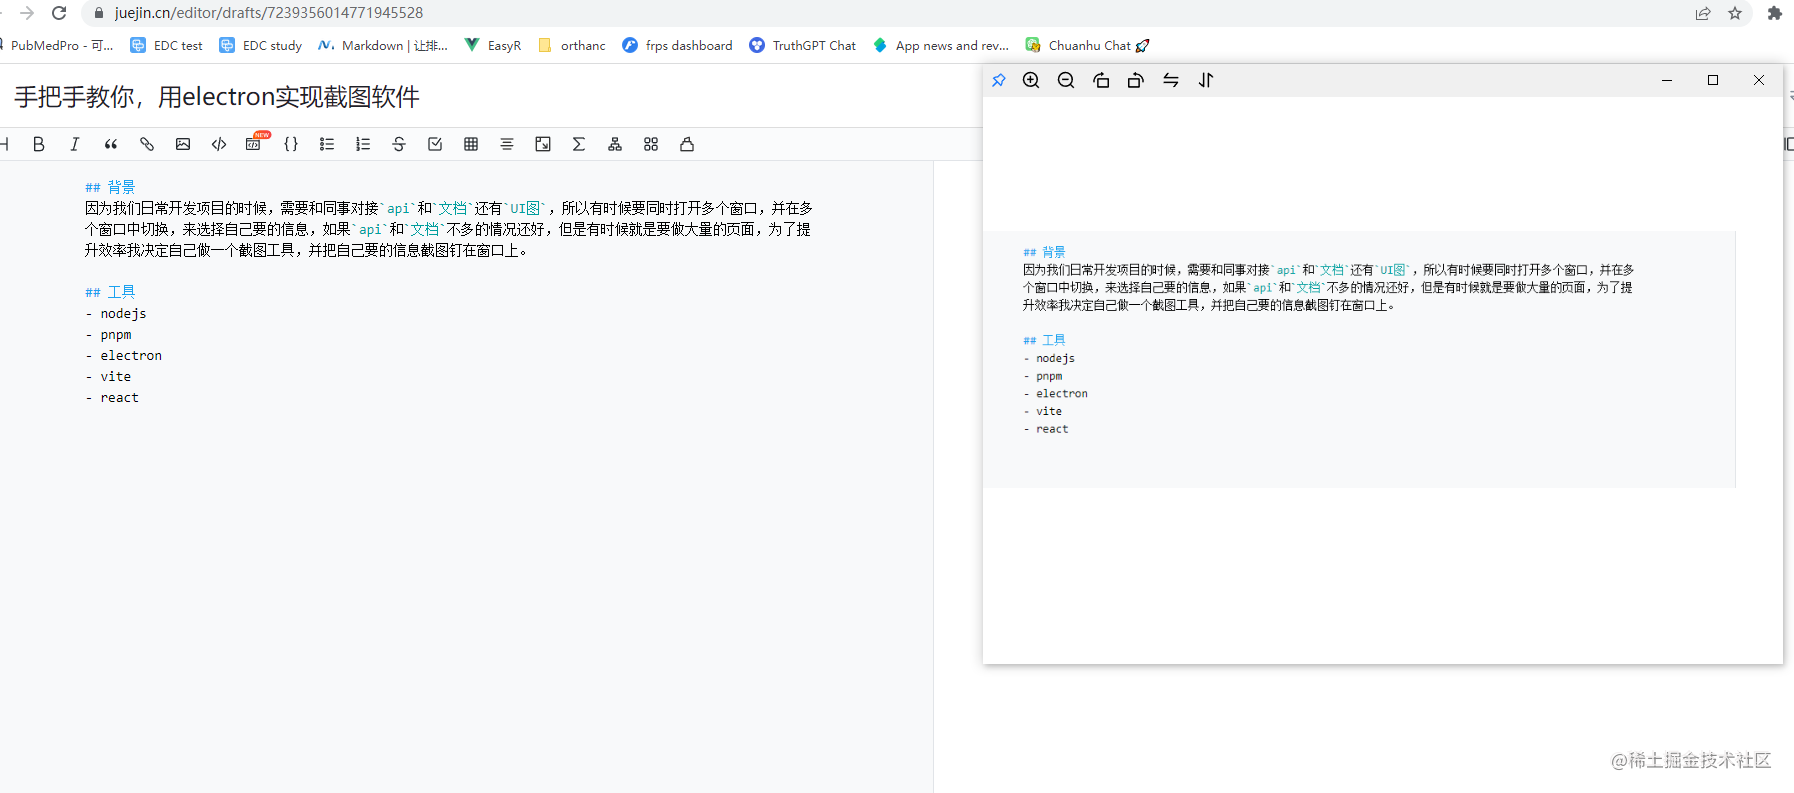
Task: Open the frps dashboard bookmark
Action: point(677,45)
